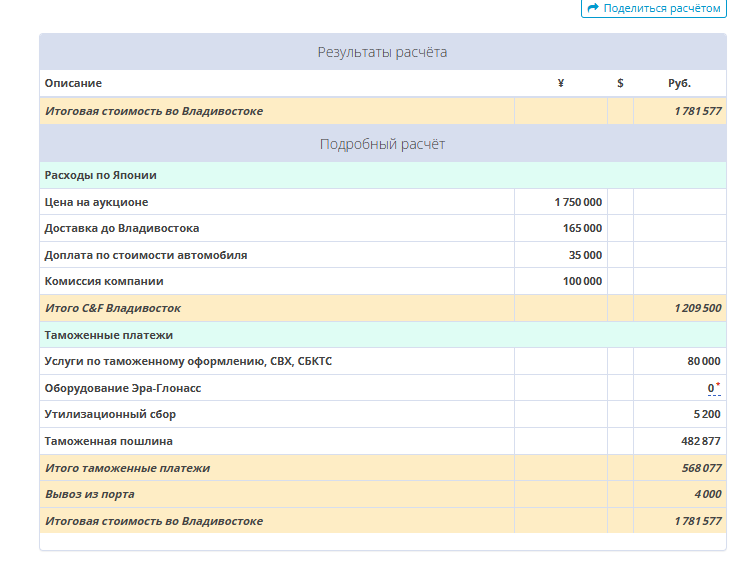Select the Расходы по Японии section row
The image size is (754, 563).
(x=383, y=175)
